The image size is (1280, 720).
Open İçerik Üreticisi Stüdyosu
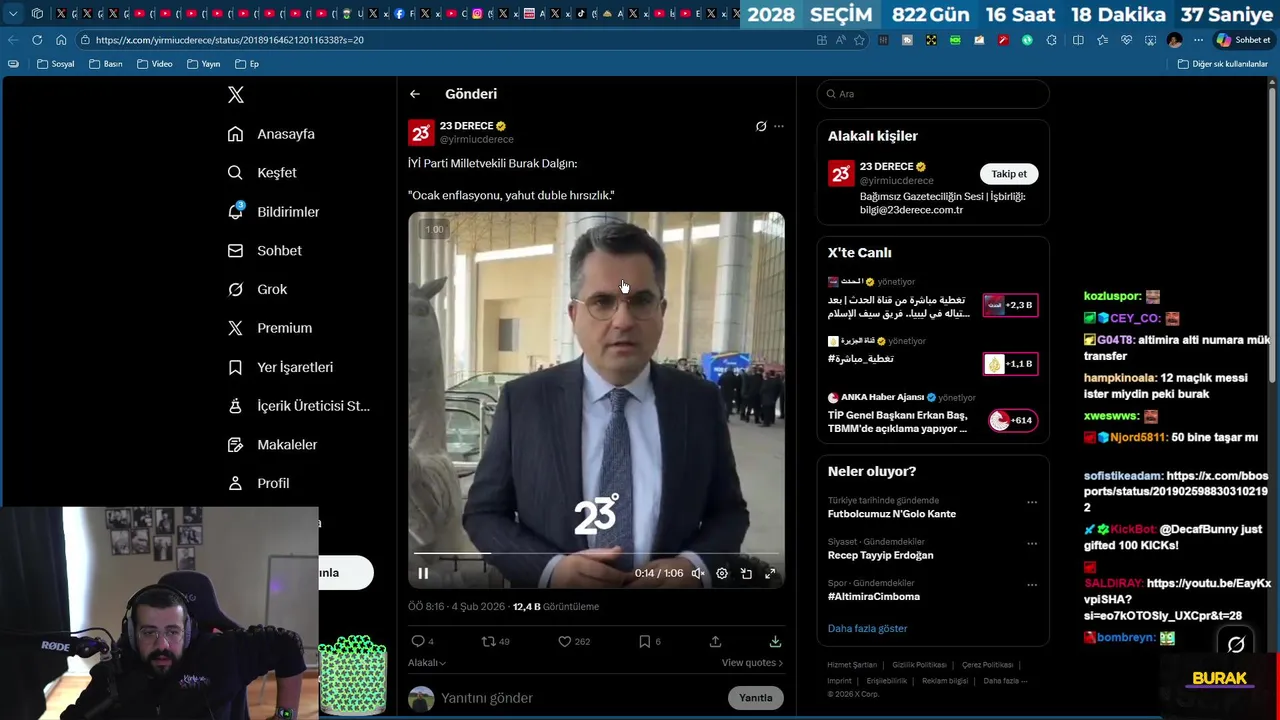coord(298,406)
